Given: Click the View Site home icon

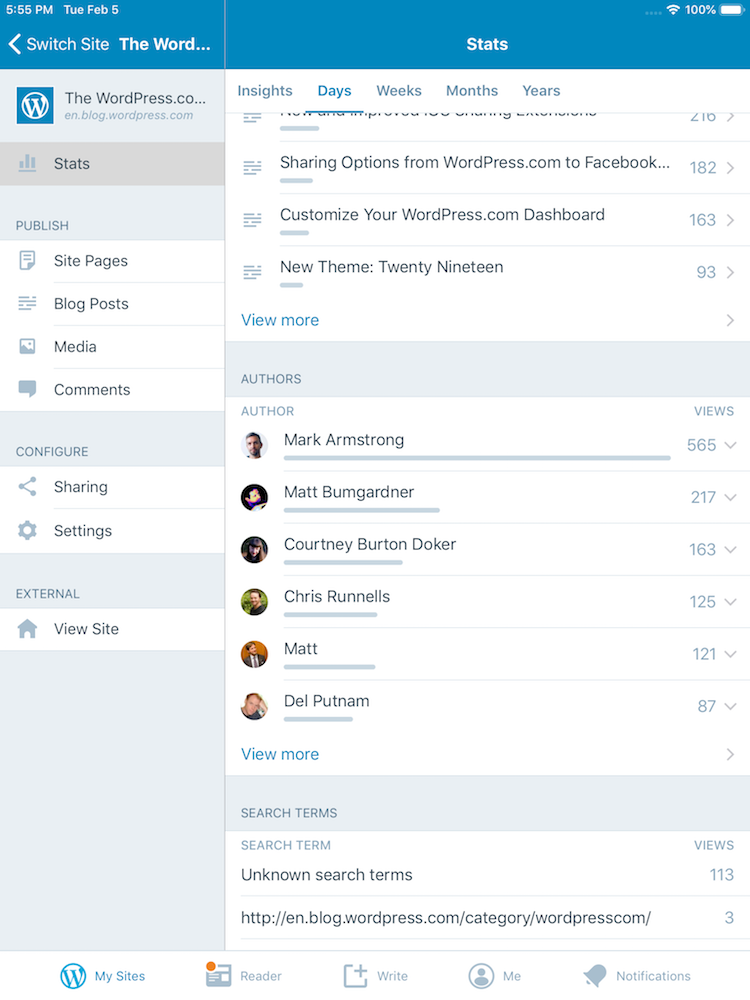Looking at the screenshot, I should tap(27, 629).
